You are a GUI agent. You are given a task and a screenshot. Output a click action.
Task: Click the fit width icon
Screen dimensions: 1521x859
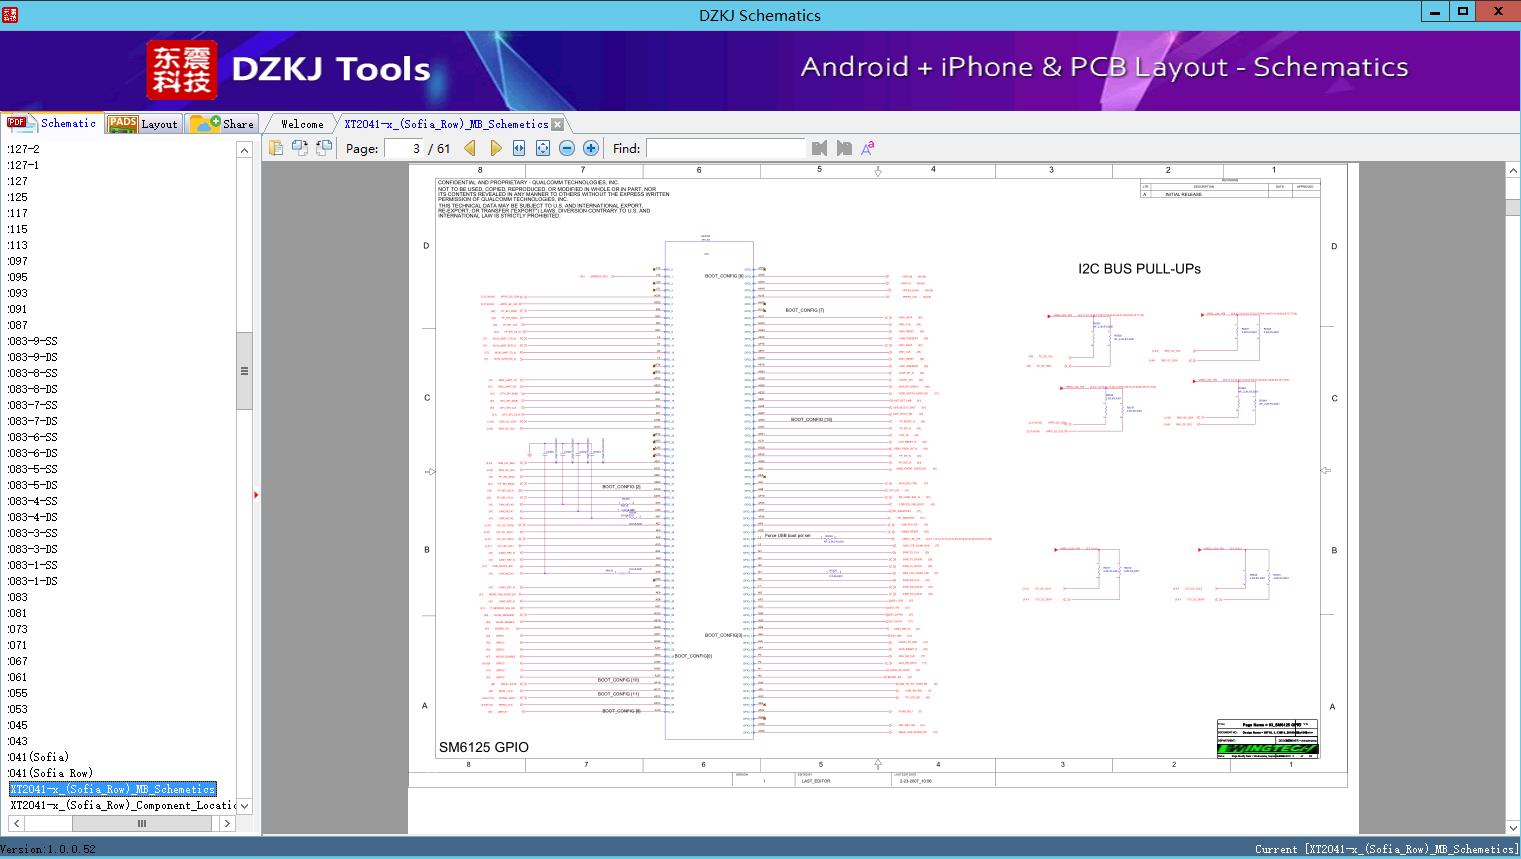519,148
